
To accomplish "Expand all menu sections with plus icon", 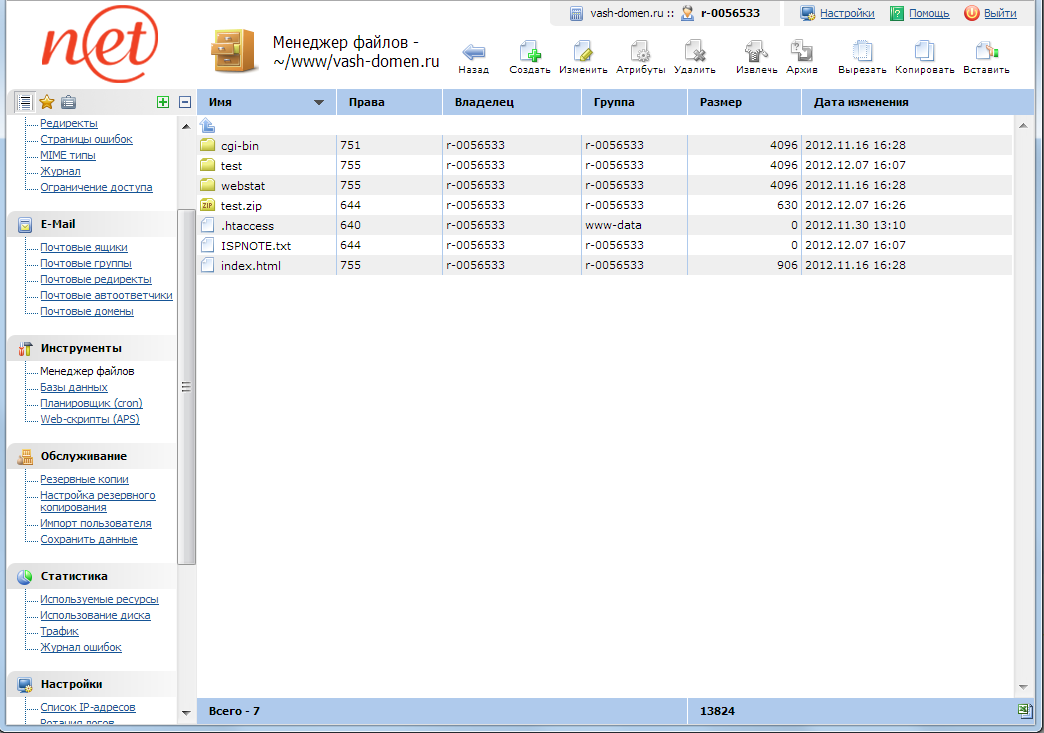I will click(163, 102).
